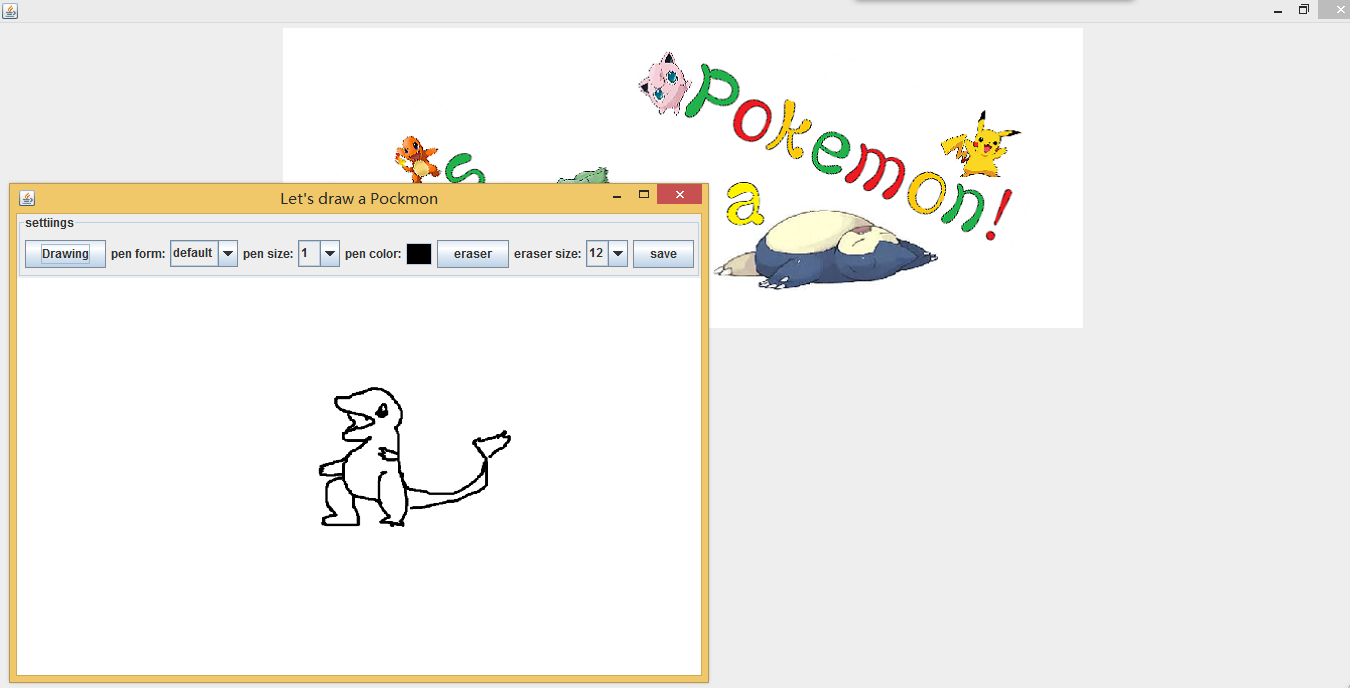Click the Charmander image in banner
This screenshot has height=694, width=1350.
click(x=417, y=160)
